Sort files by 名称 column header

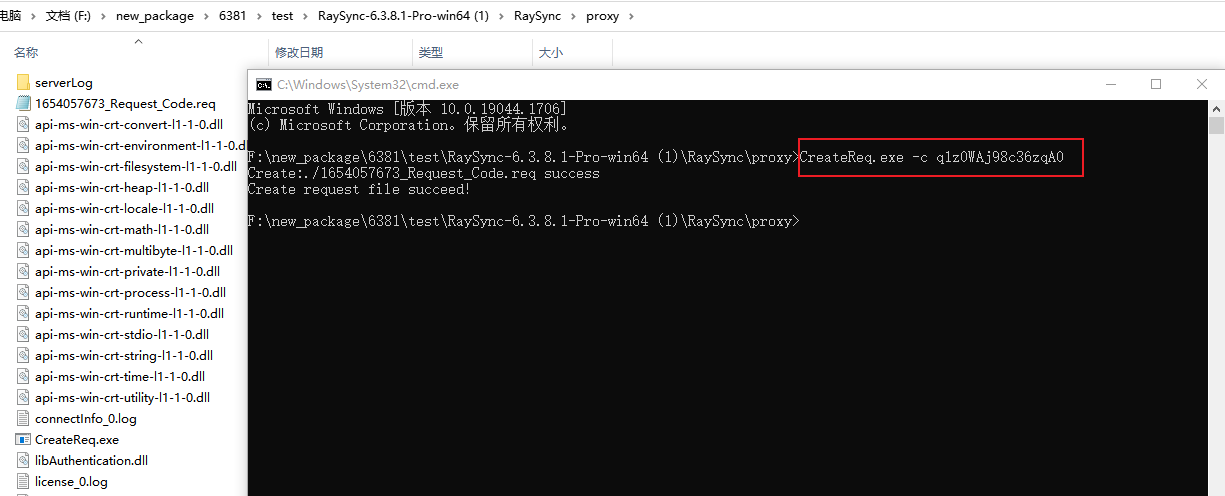(26, 53)
